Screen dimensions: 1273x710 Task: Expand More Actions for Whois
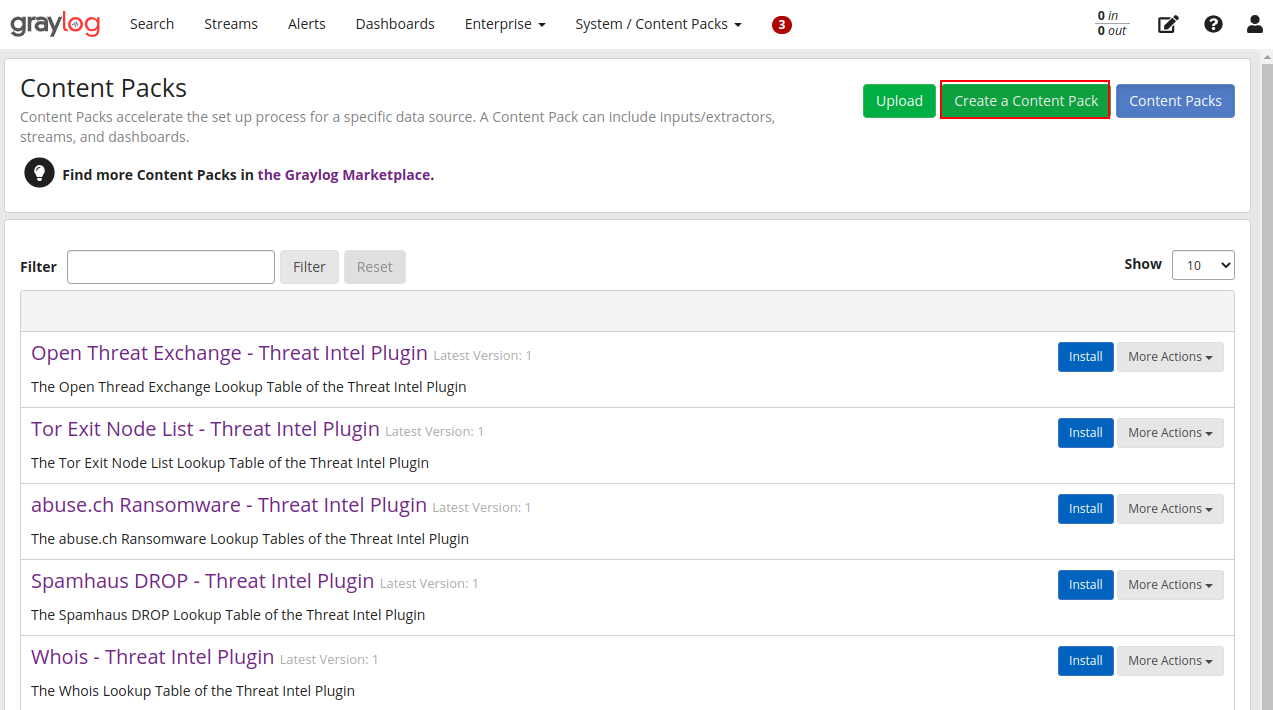point(1170,661)
